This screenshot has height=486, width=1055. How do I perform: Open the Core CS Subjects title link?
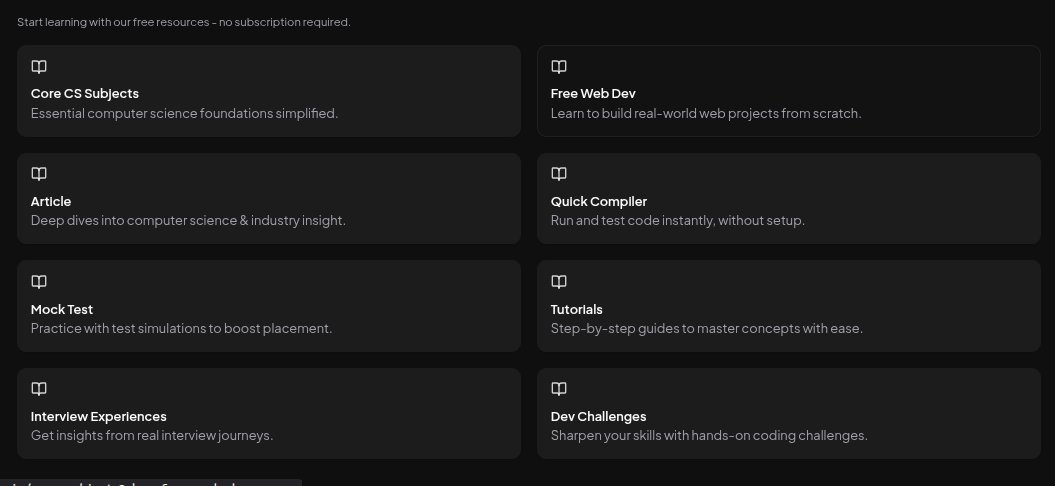85,94
